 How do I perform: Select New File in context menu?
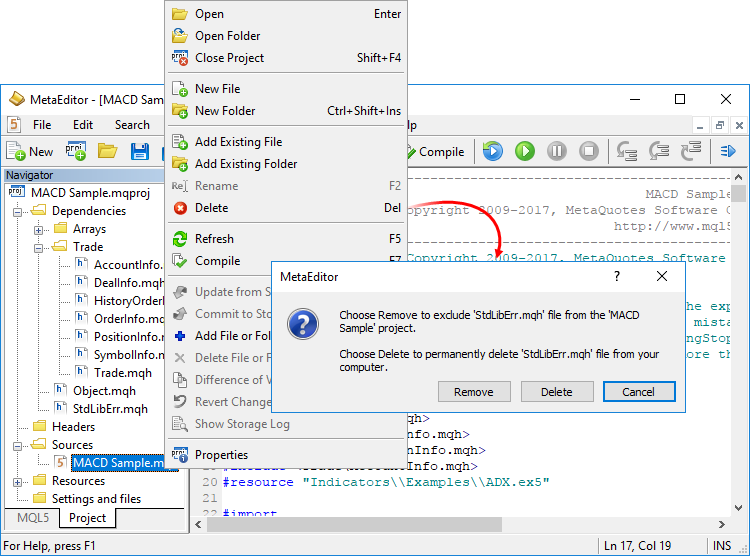click(x=286, y=89)
